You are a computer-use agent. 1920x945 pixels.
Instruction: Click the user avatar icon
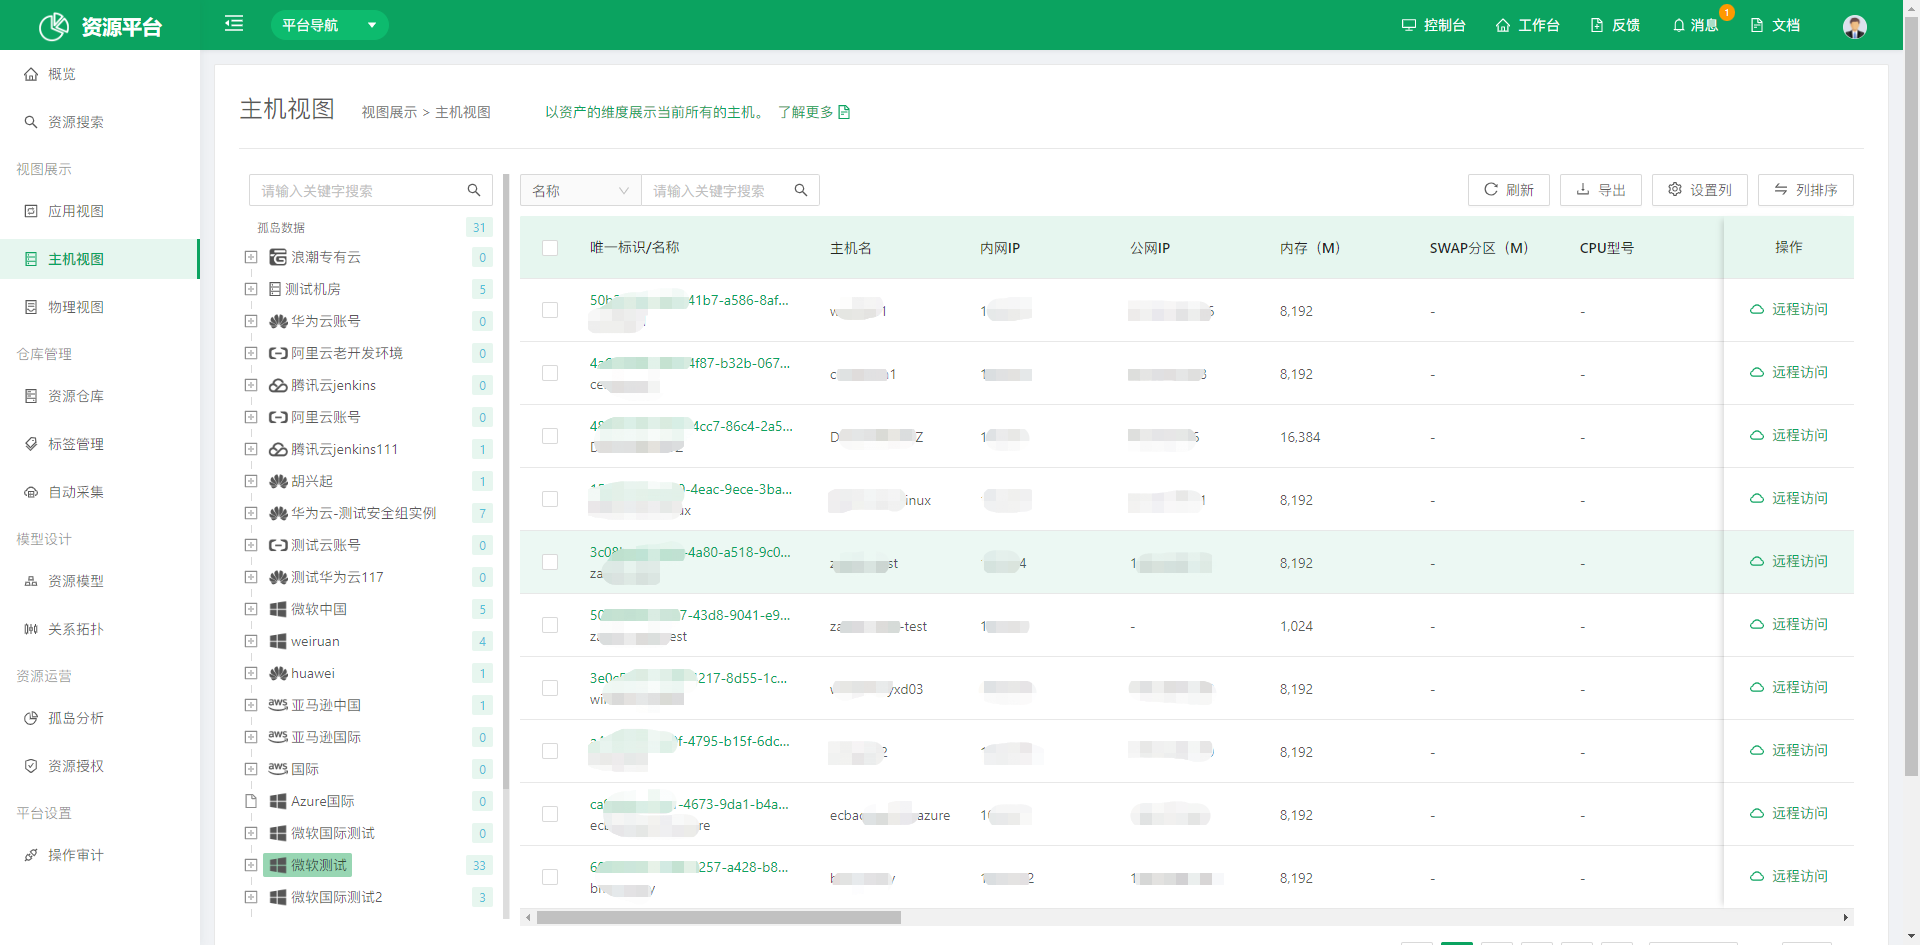pos(1855,26)
